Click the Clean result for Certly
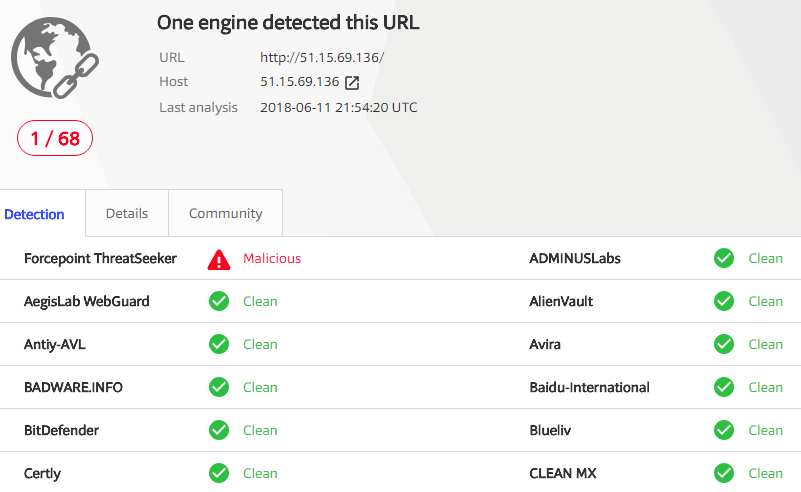 (x=260, y=473)
